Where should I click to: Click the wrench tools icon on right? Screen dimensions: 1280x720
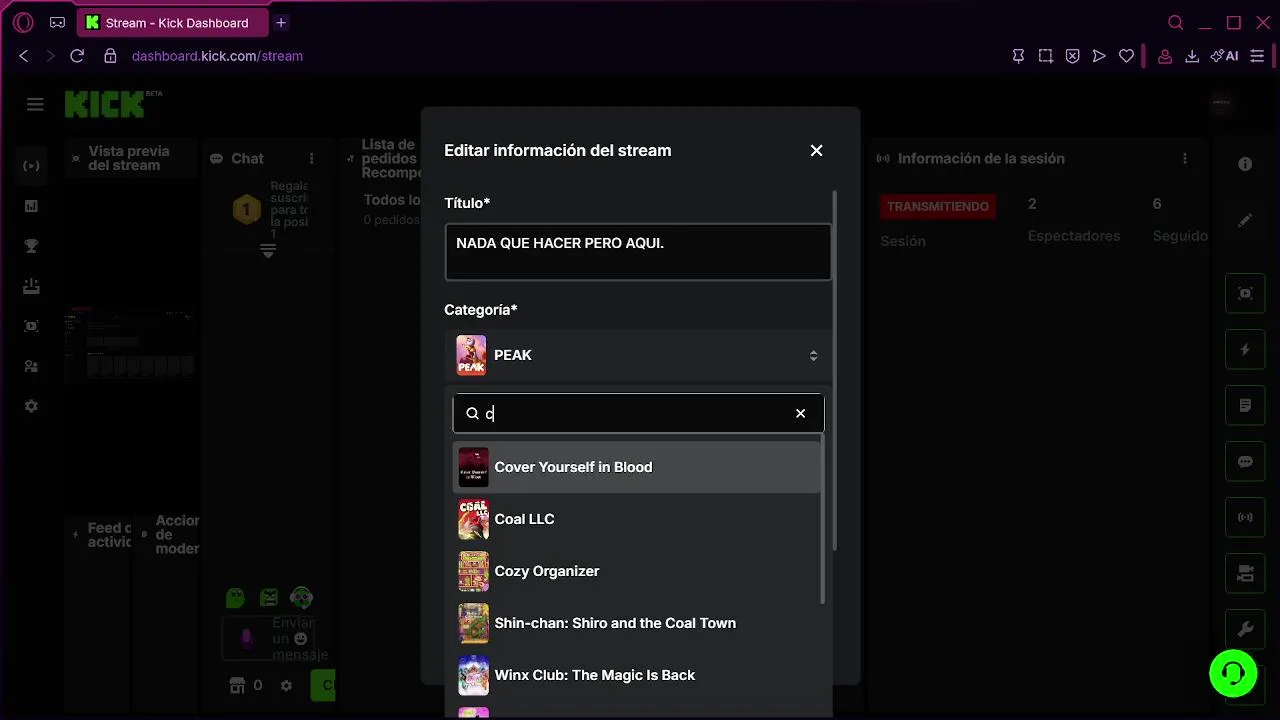click(1245, 629)
